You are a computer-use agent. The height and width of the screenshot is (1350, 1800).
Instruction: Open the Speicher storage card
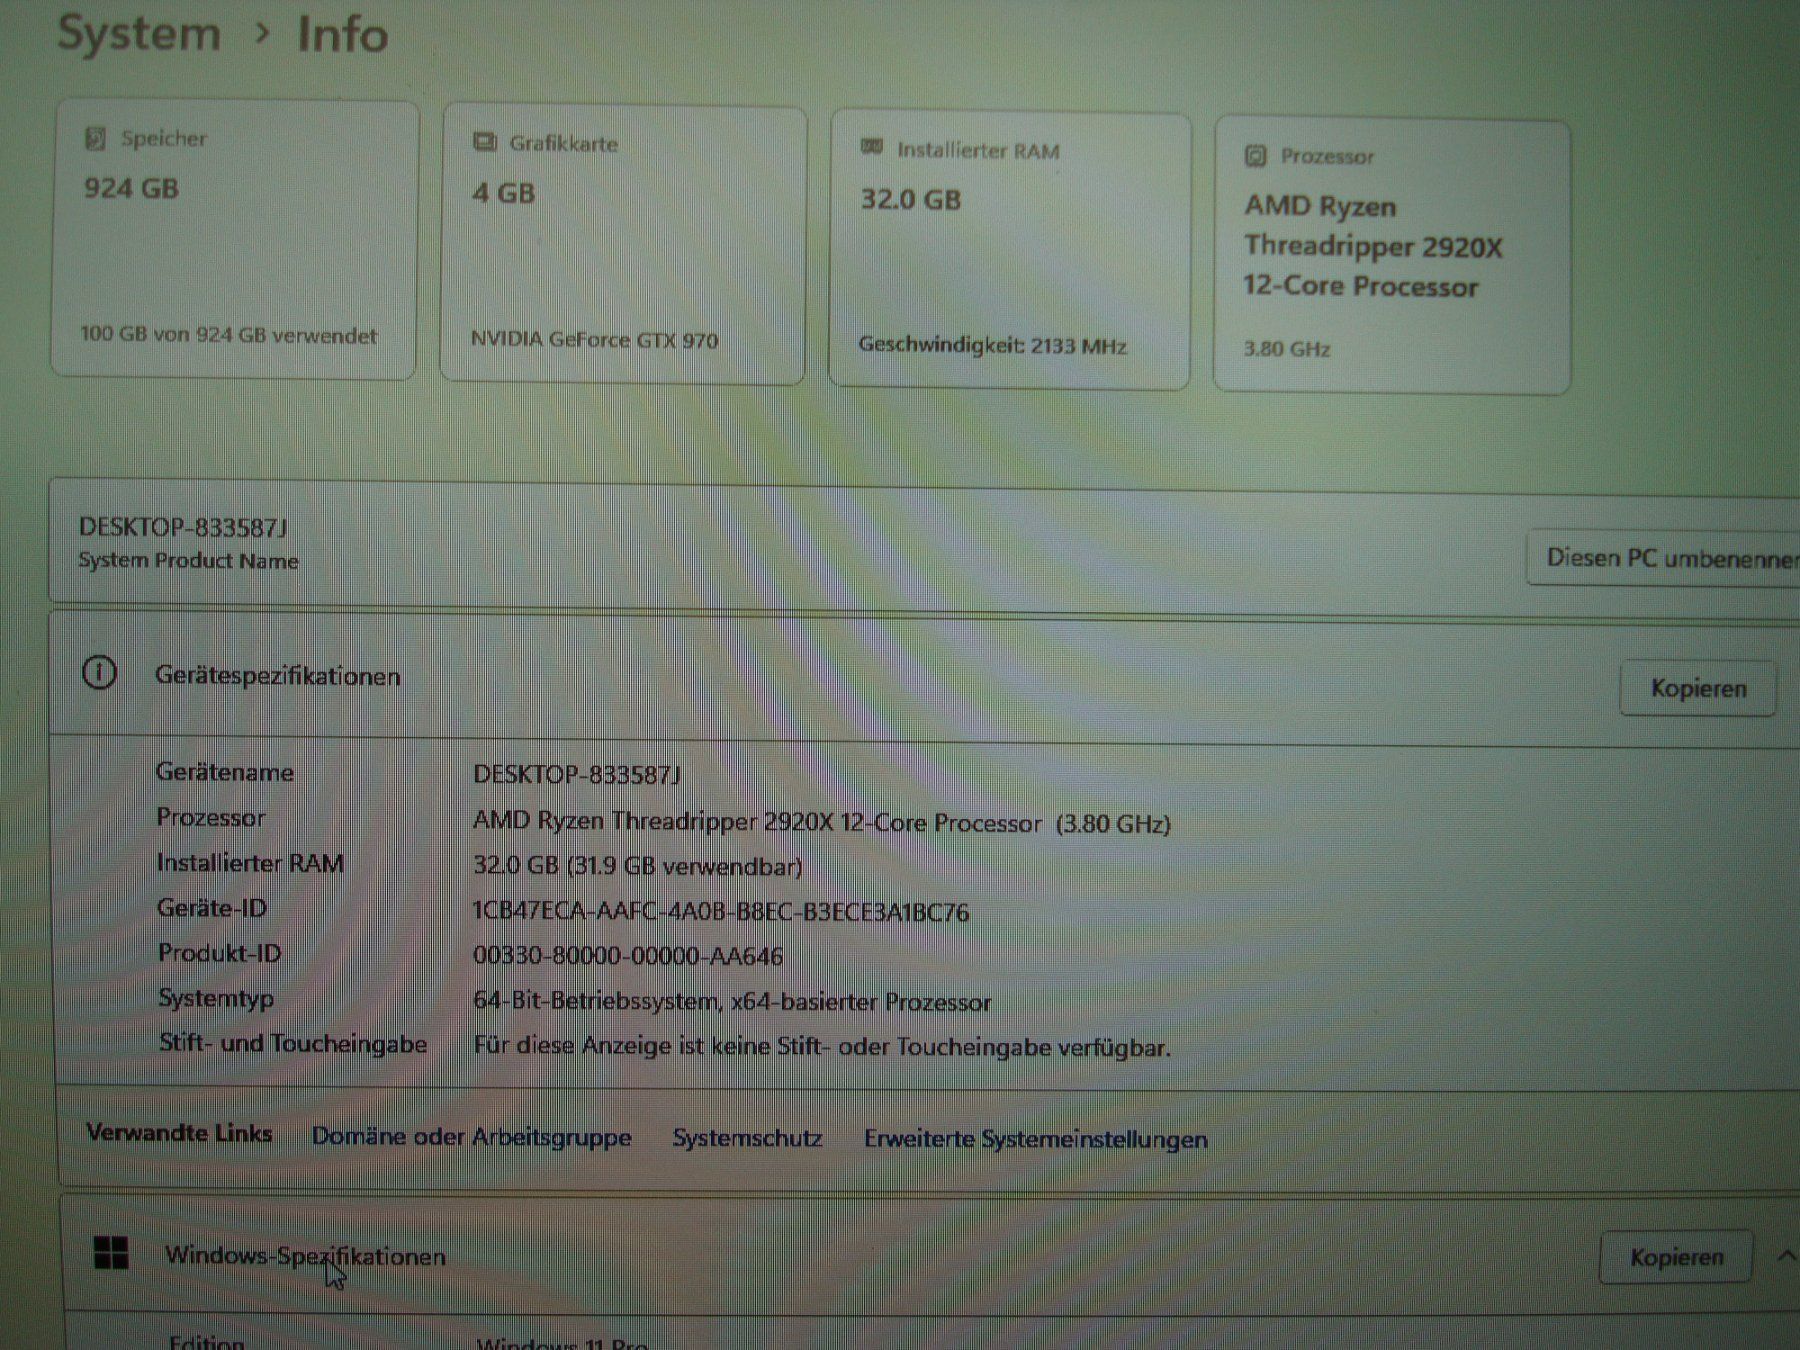click(234, 240)
